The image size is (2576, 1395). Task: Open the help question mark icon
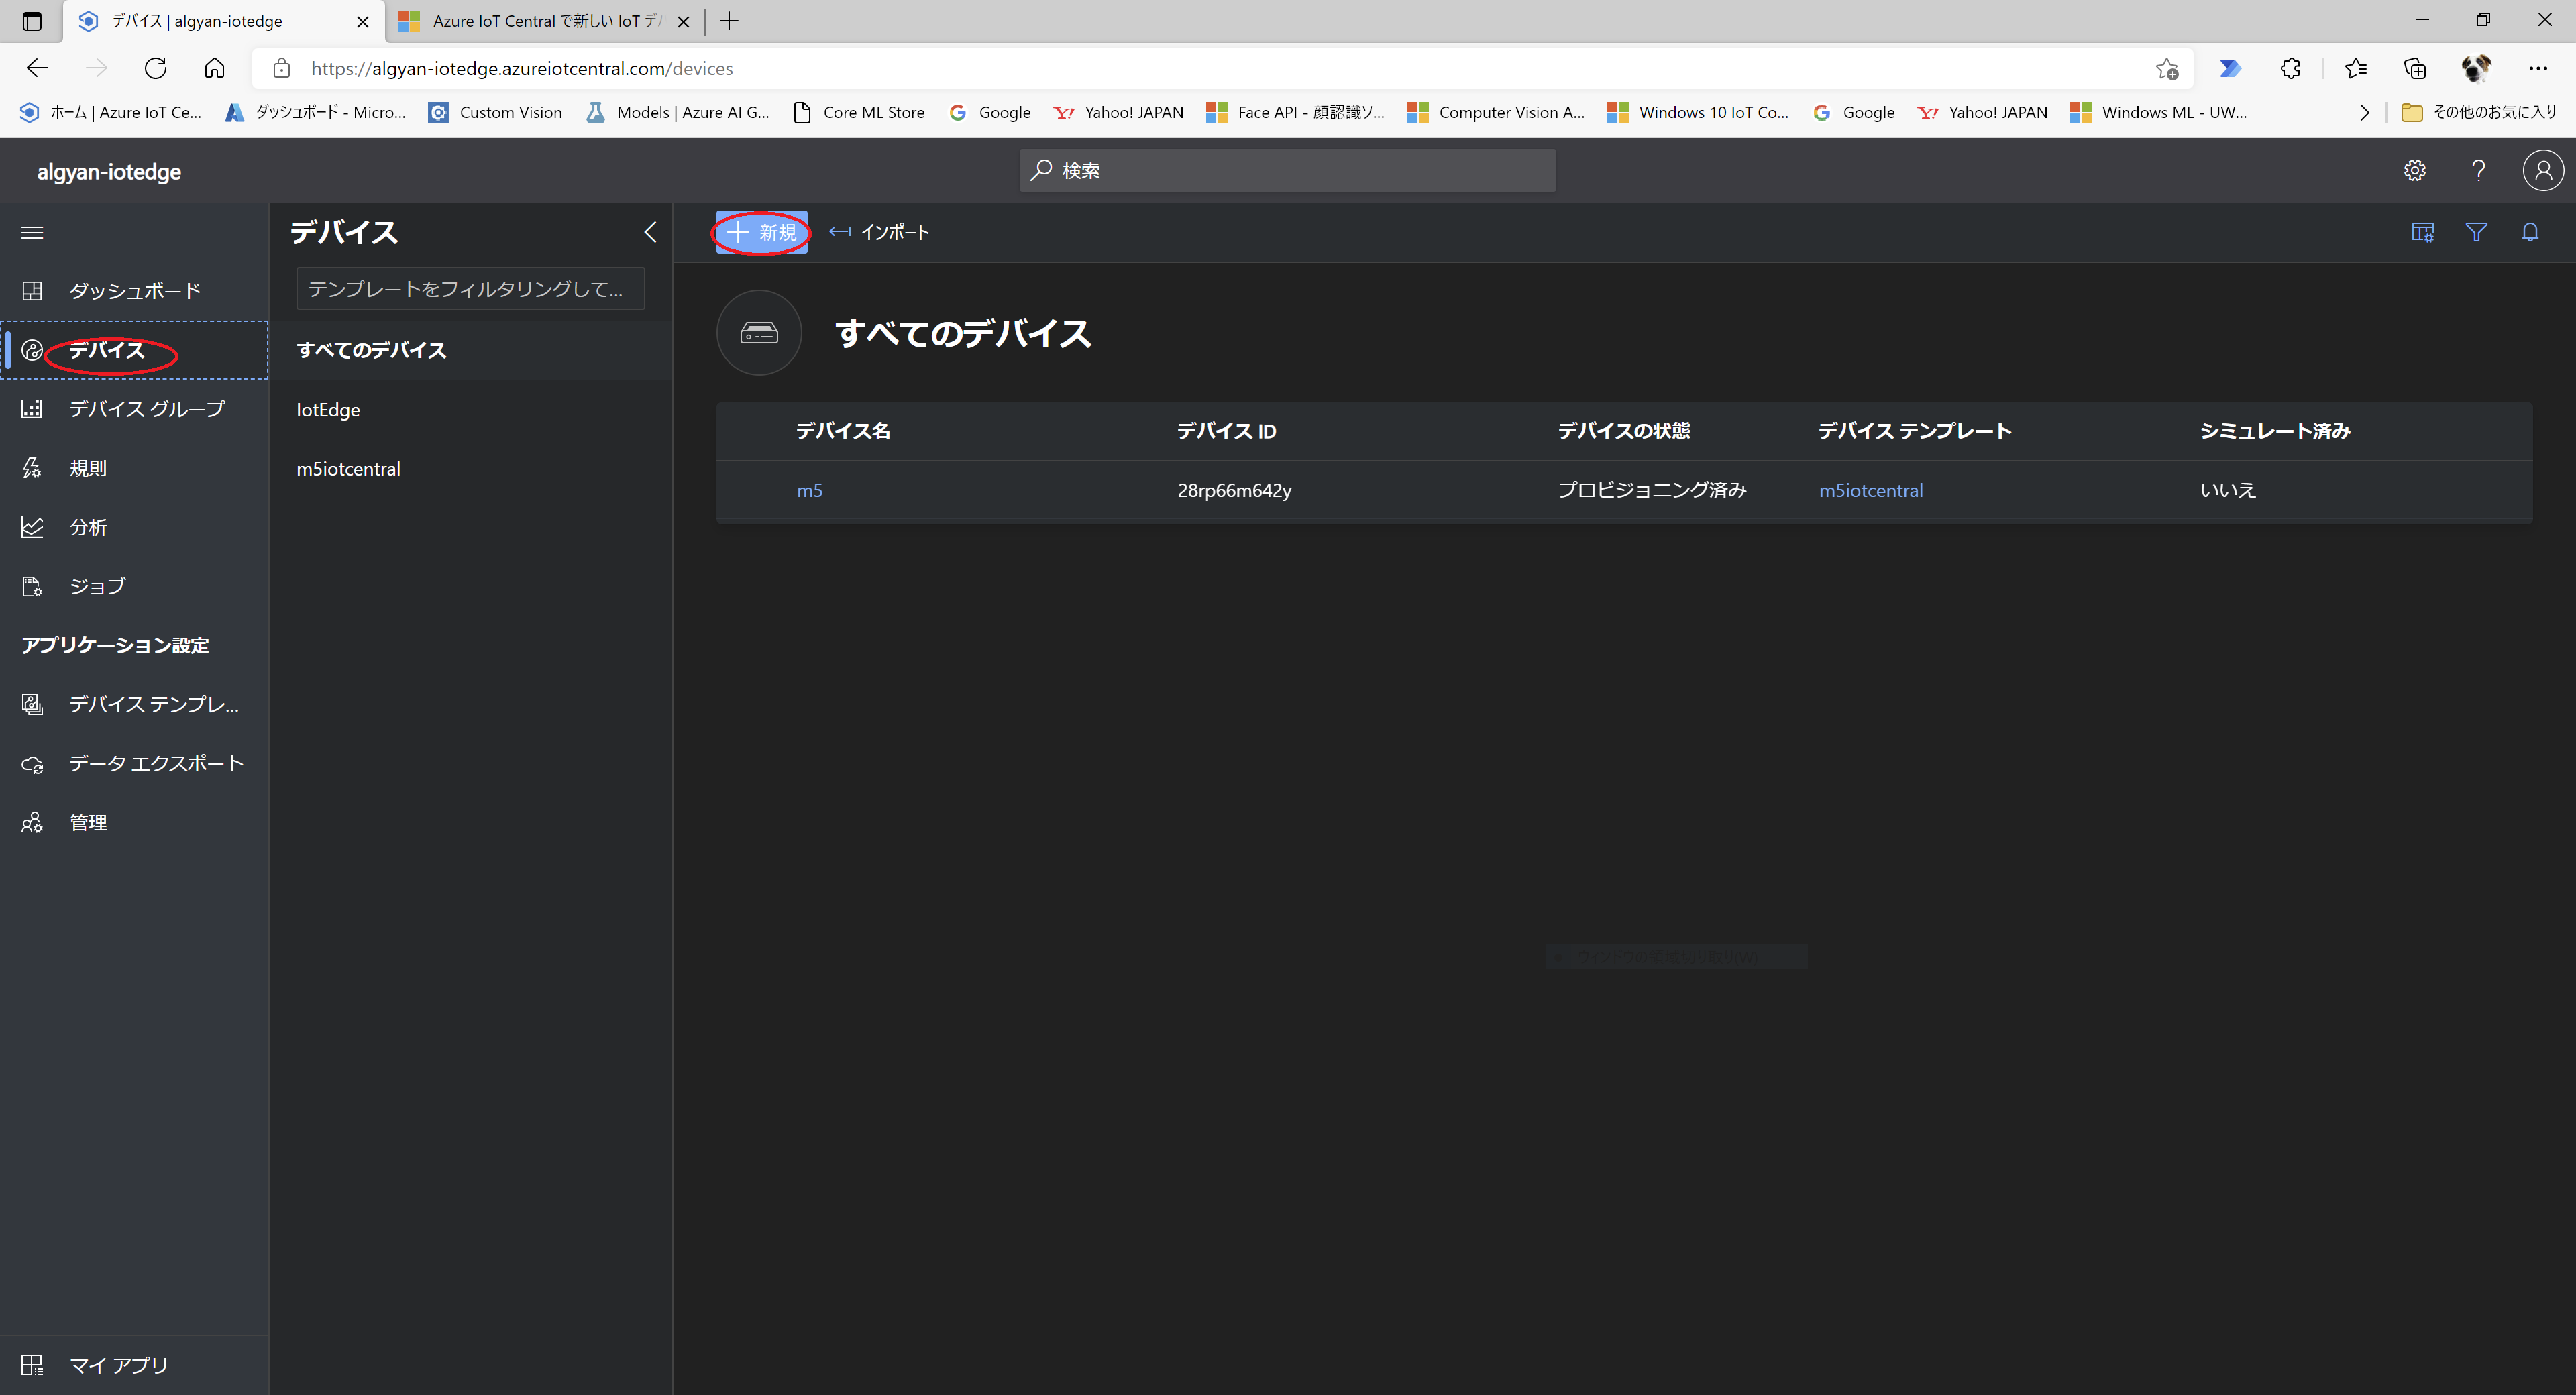2478,170
